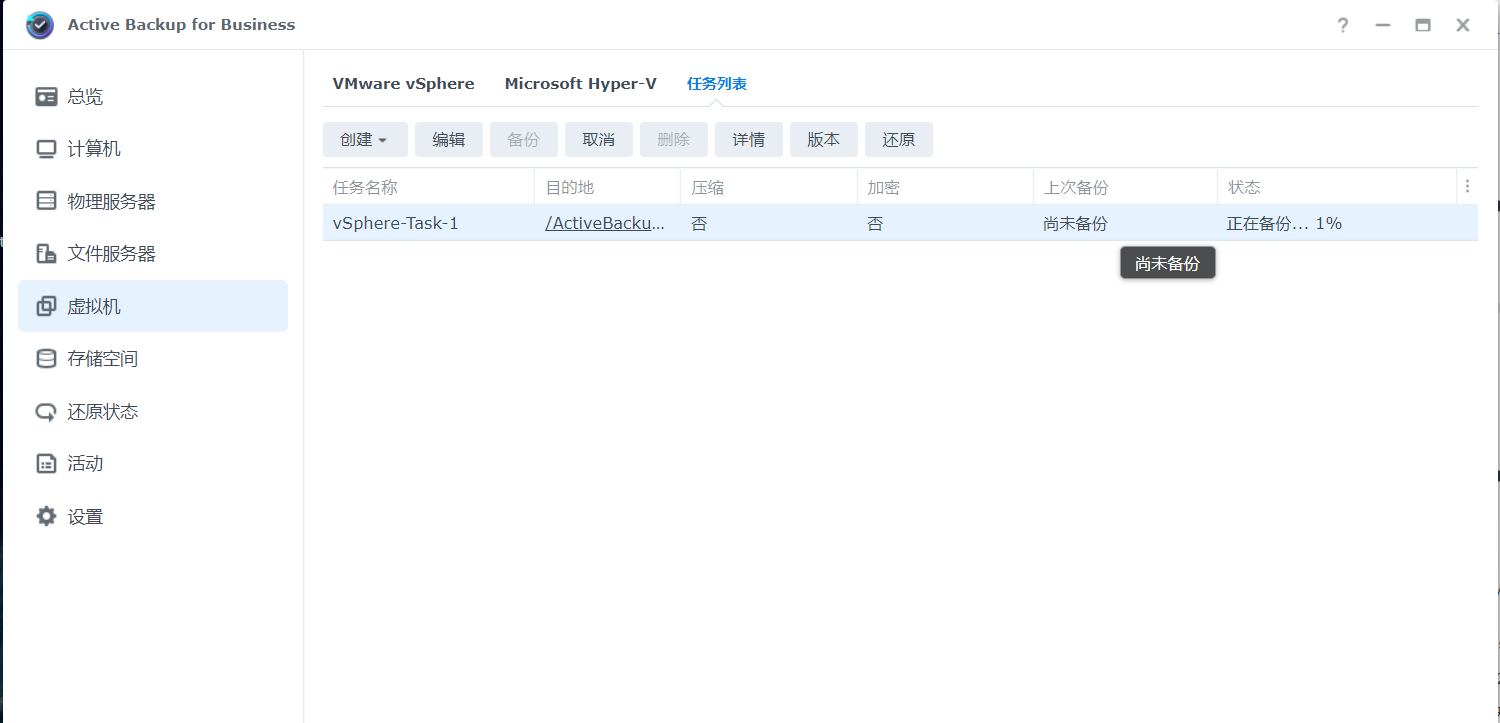
Task: Click the 存储空间 storage sidebar icon
Action: point(46,358)
